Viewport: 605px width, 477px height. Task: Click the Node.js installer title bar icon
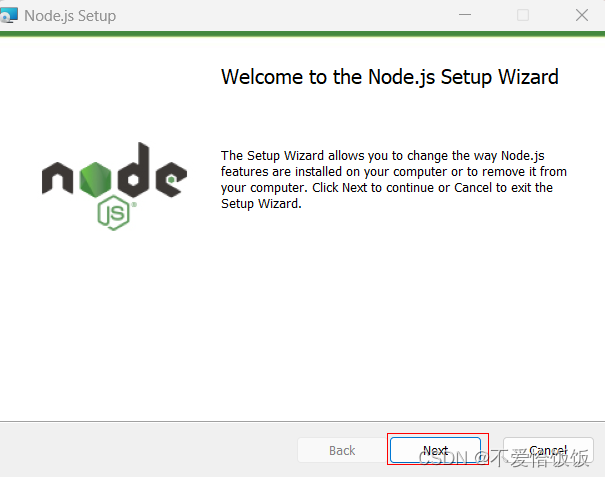(8, 15)
